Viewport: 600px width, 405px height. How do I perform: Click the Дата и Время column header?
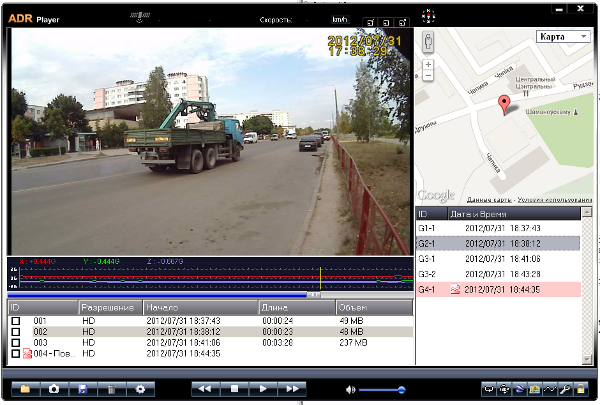coord(514,214)
